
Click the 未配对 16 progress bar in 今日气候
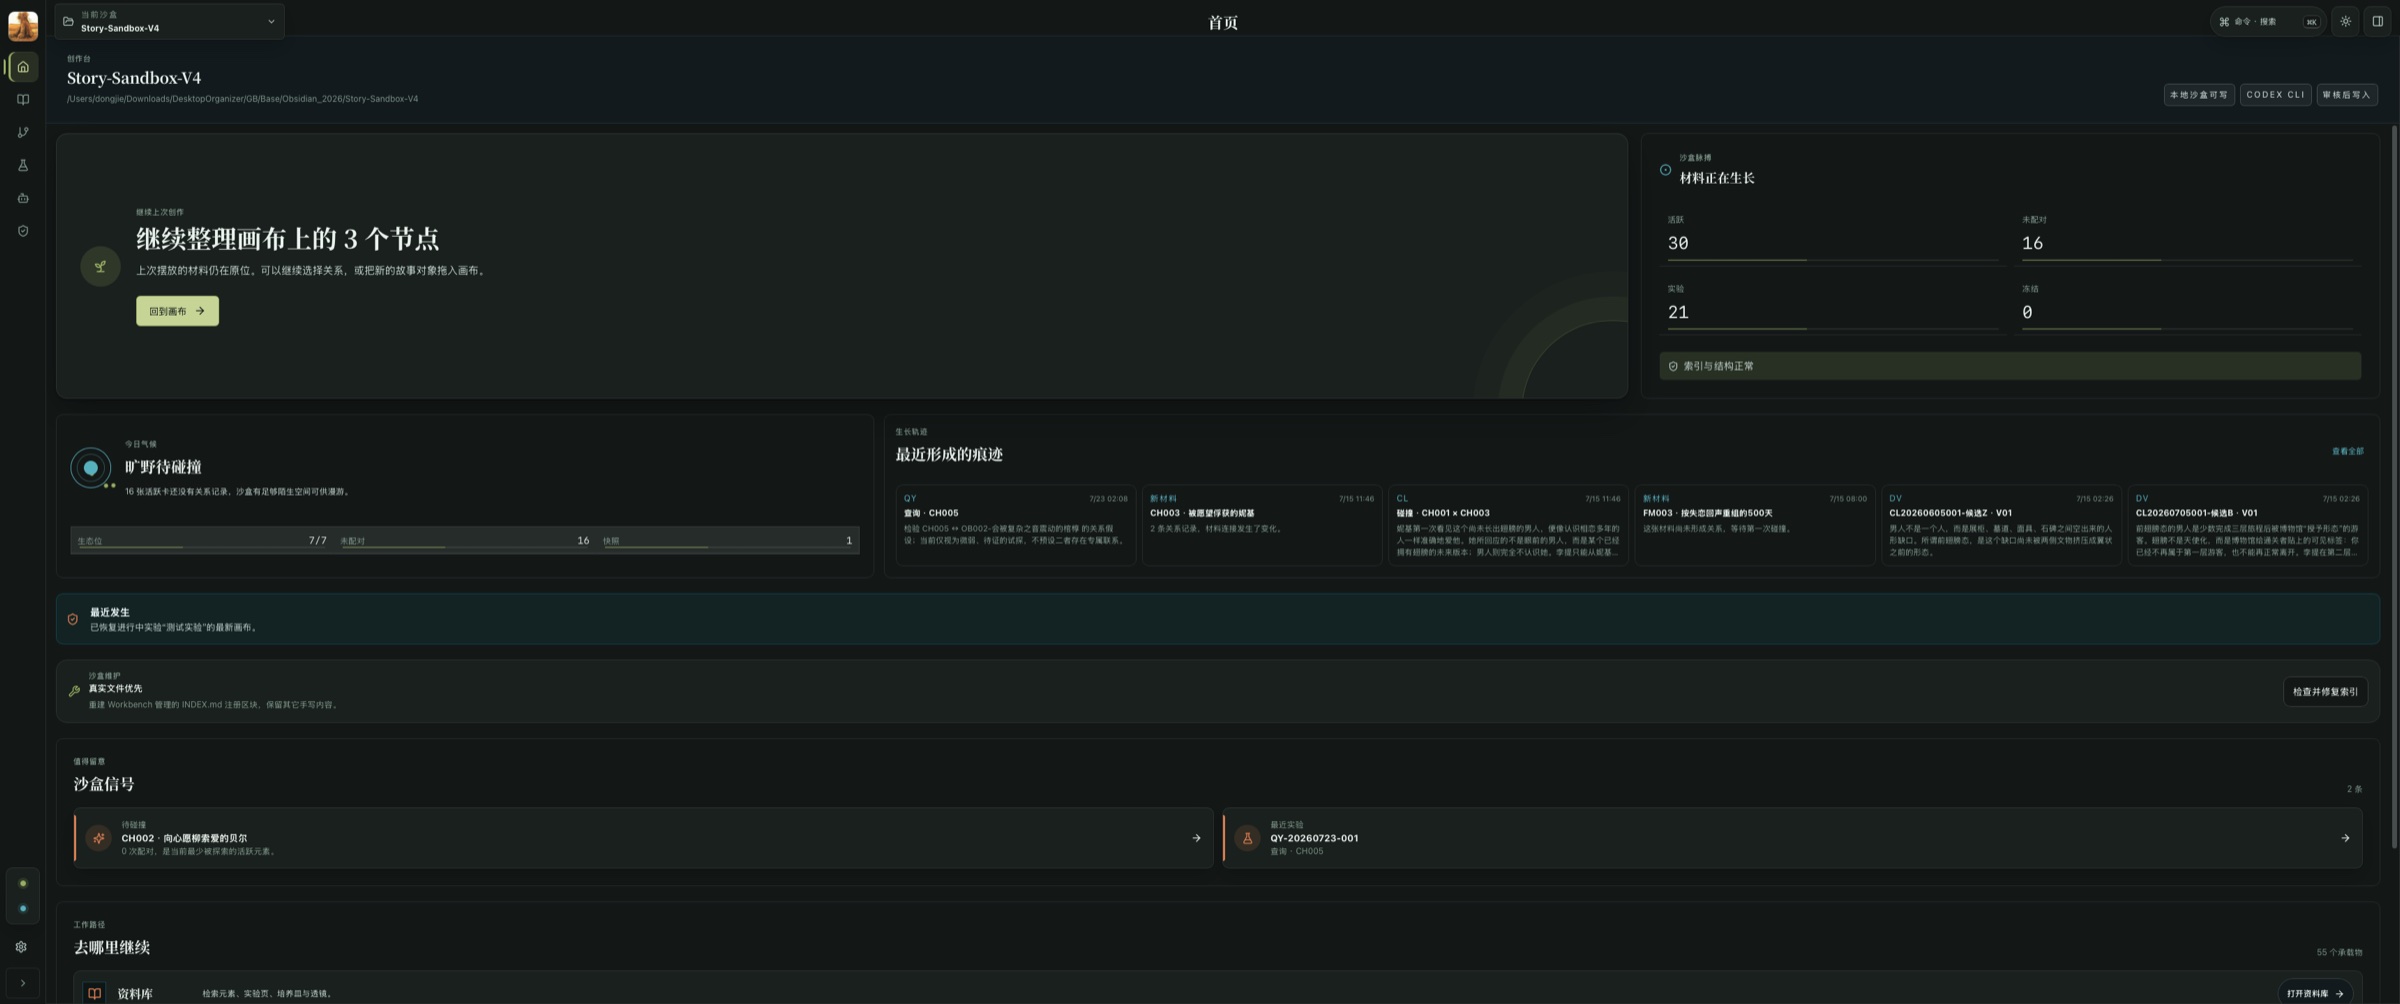coord(465,540)
